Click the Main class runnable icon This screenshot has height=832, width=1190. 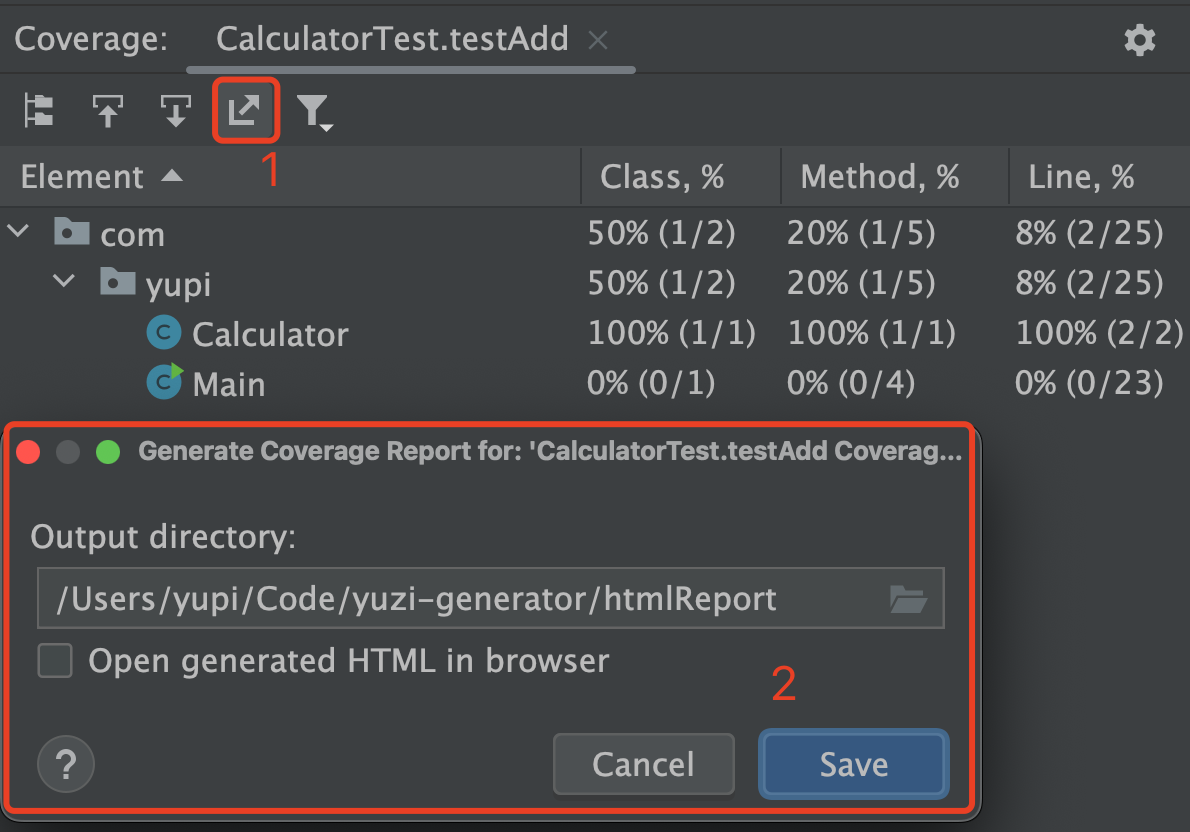[x=165, y=382]
